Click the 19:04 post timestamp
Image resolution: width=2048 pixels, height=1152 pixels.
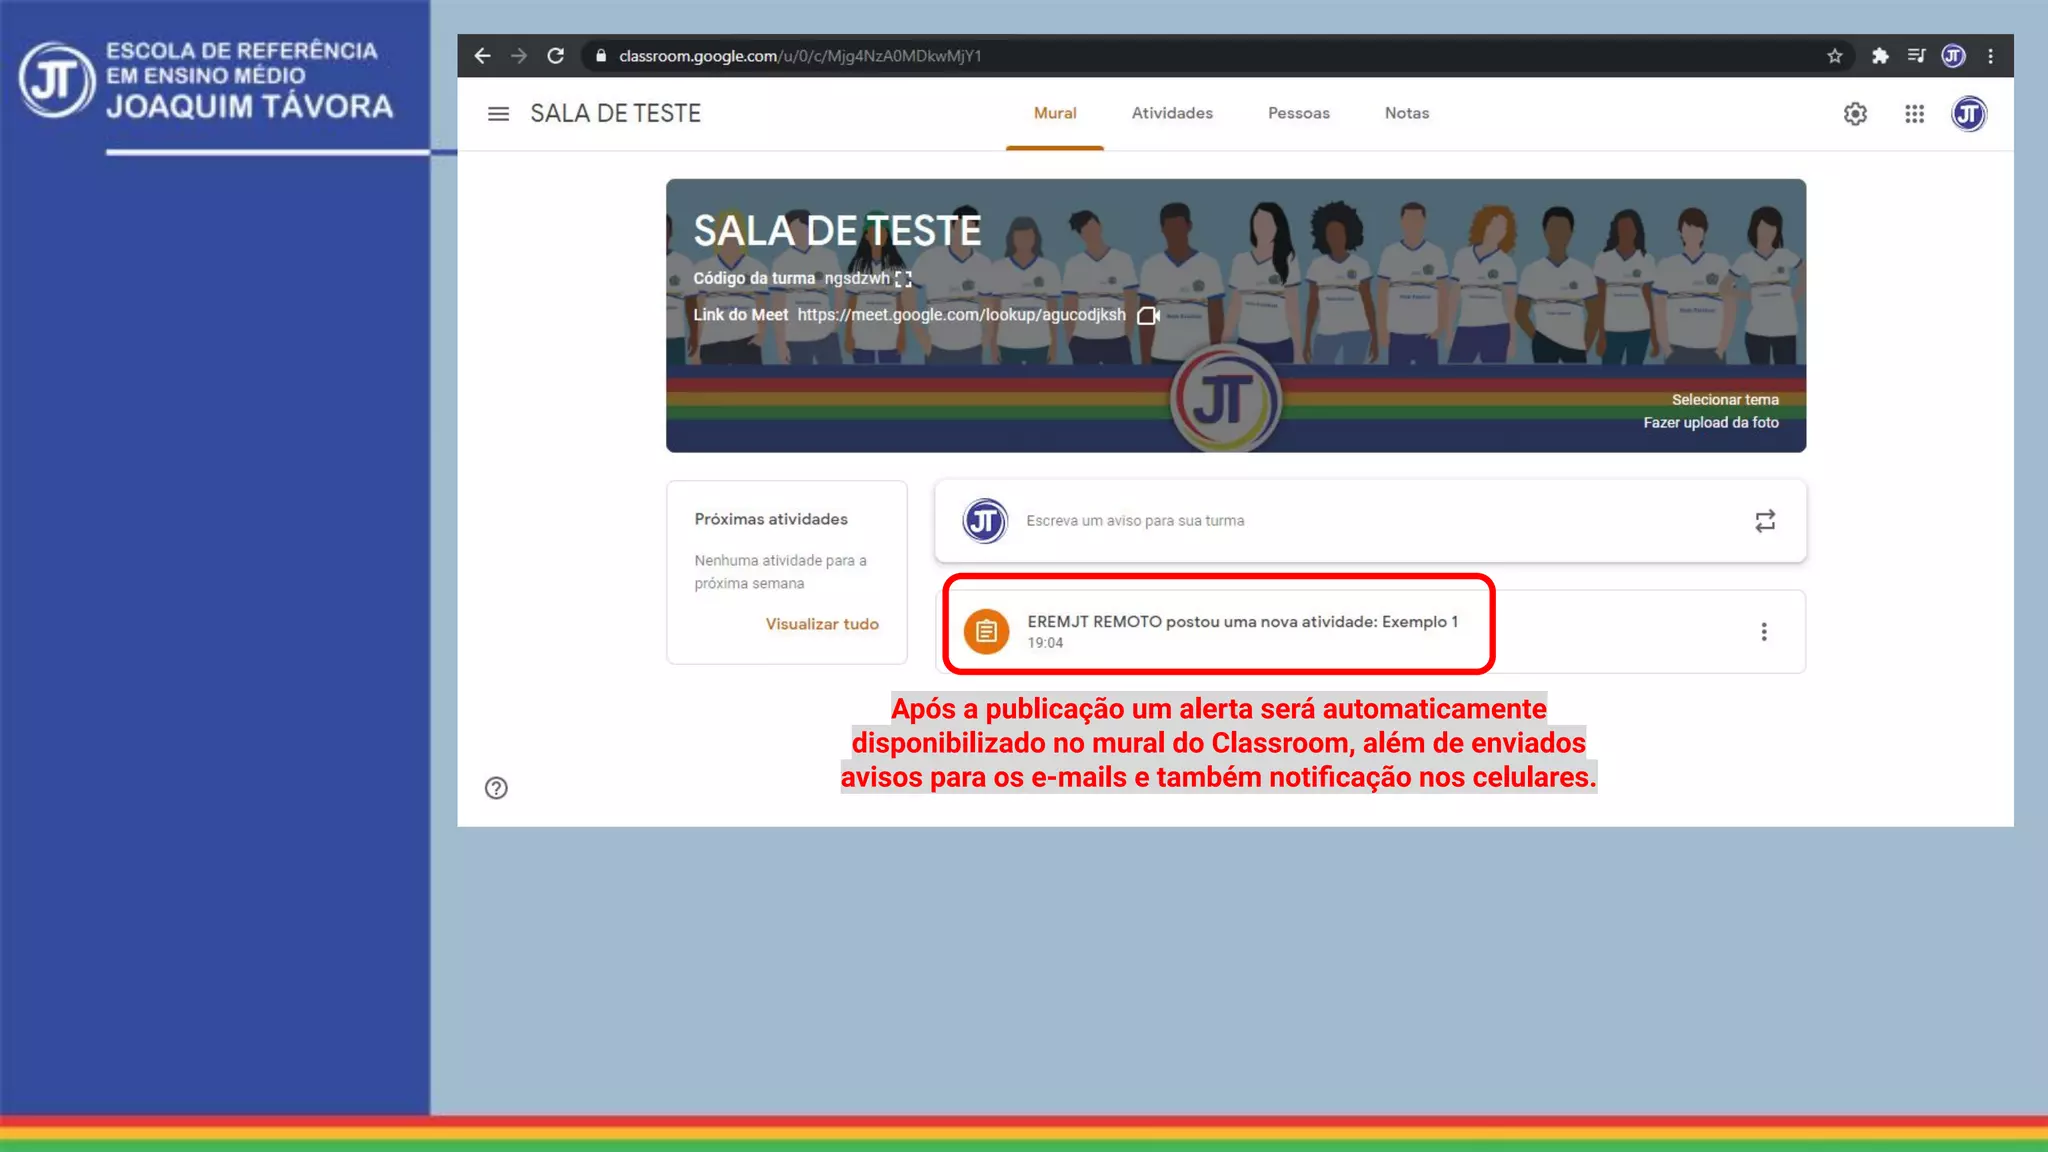click(x=1045, y=643)
